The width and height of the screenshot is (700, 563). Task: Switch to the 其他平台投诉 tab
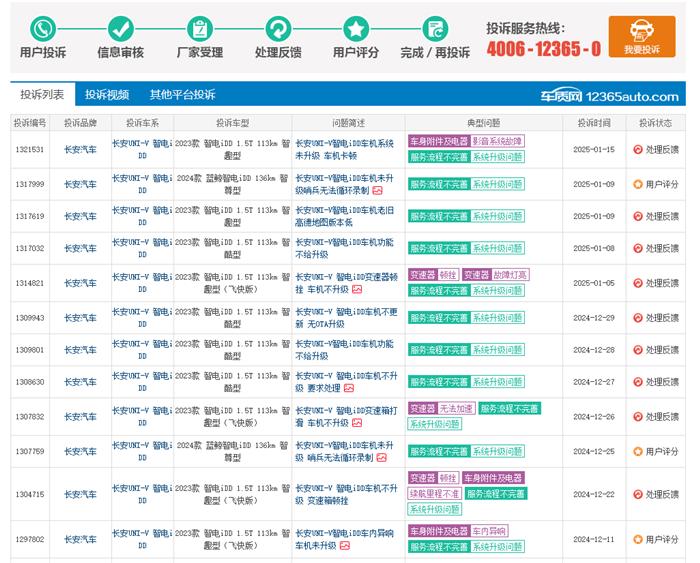coord(182,95)
